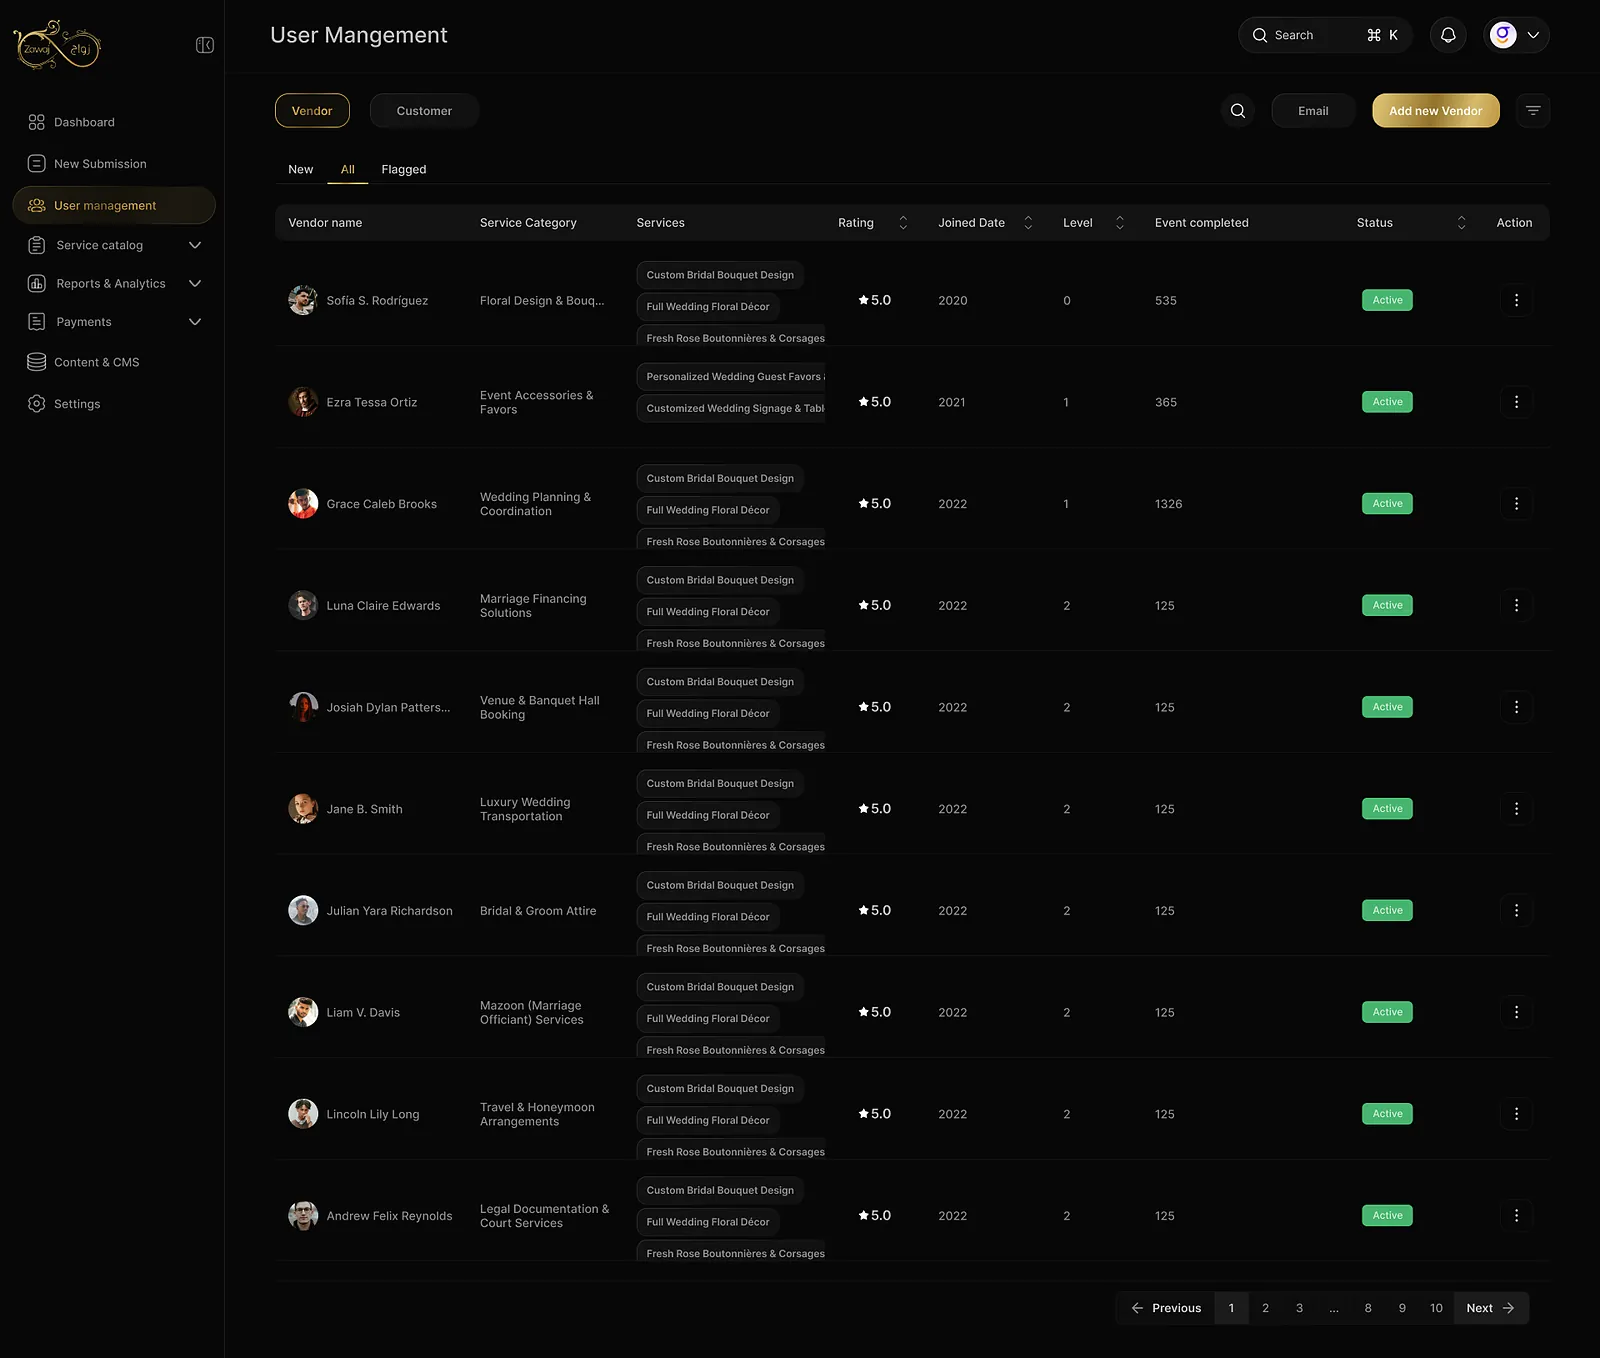Open action menu for Jane B. Smith

click(1516, 809)
